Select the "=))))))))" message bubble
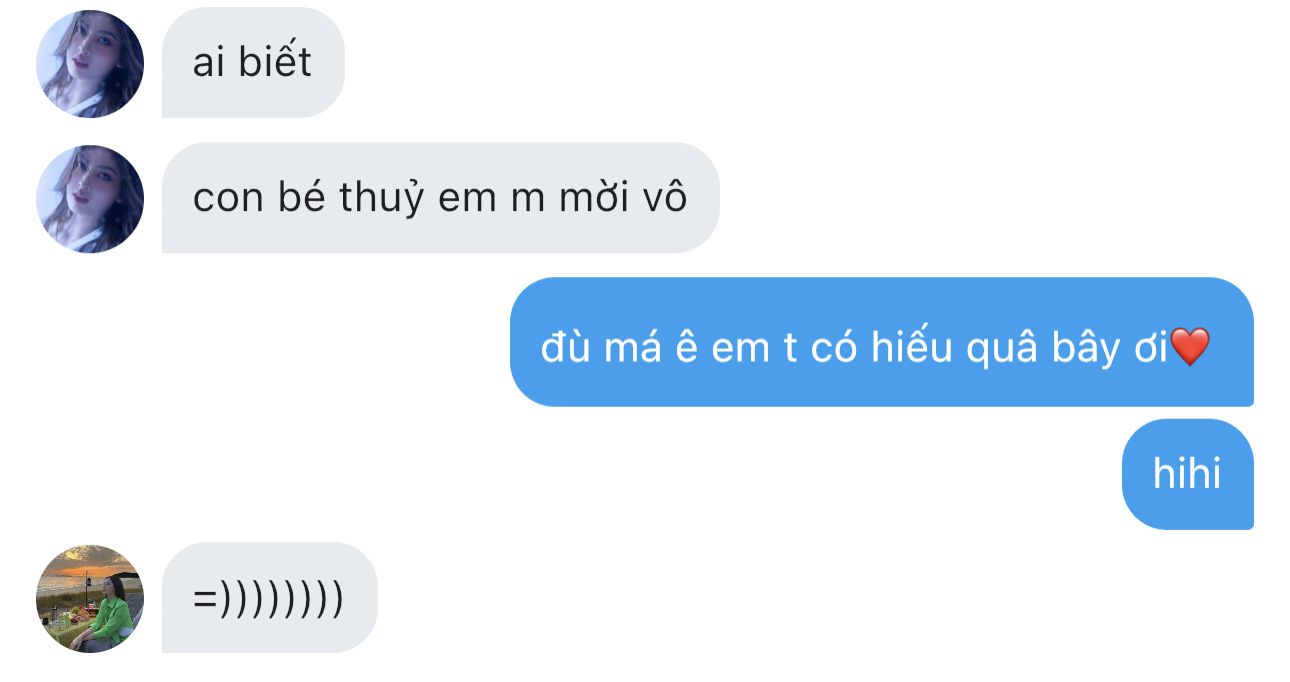The width and height of the screenshot is (1290, 682). point(269,598)
